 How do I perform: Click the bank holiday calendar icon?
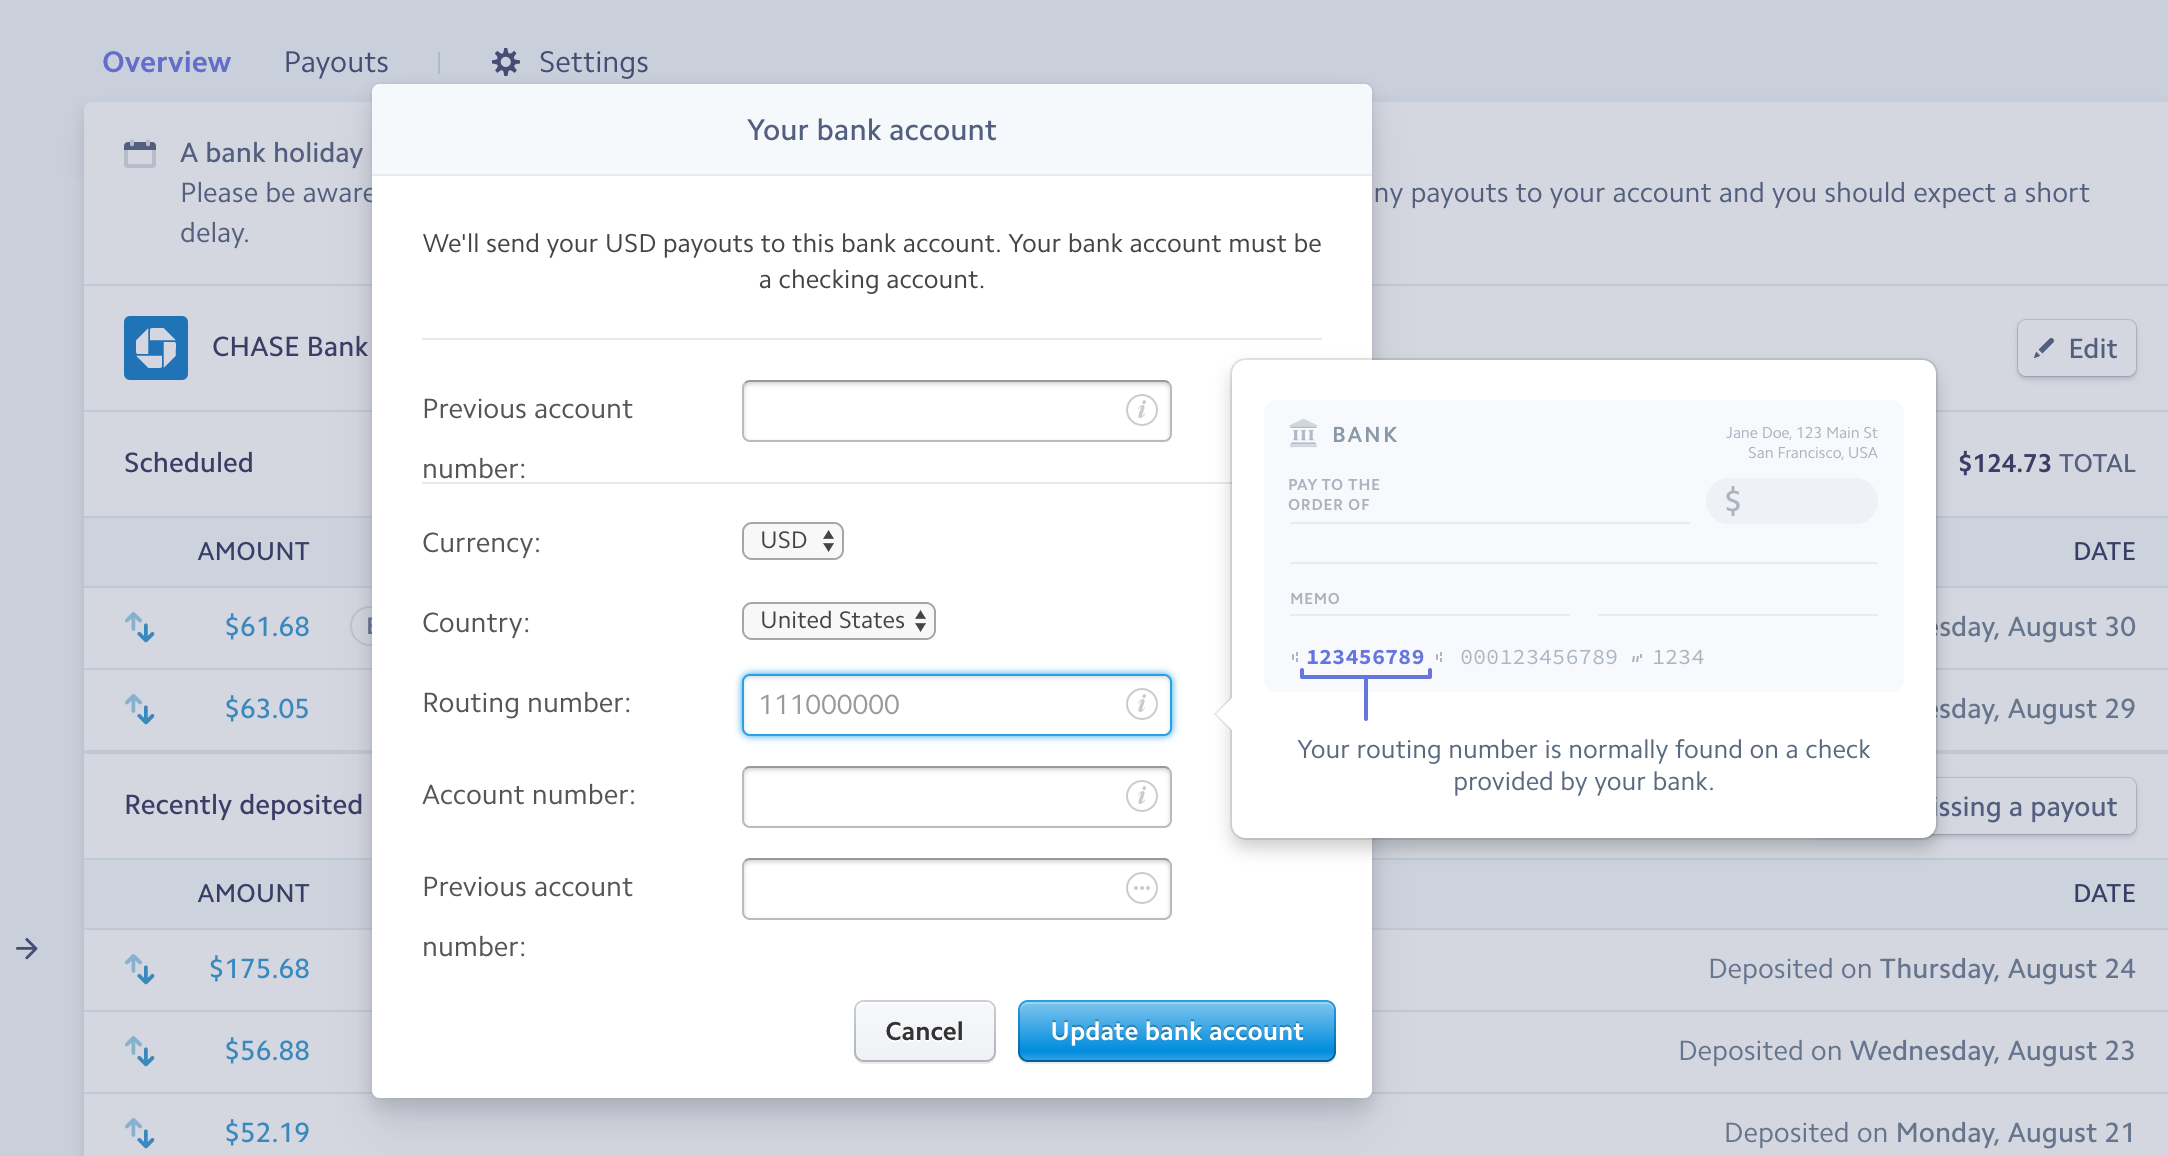click(x=140, y=153)
